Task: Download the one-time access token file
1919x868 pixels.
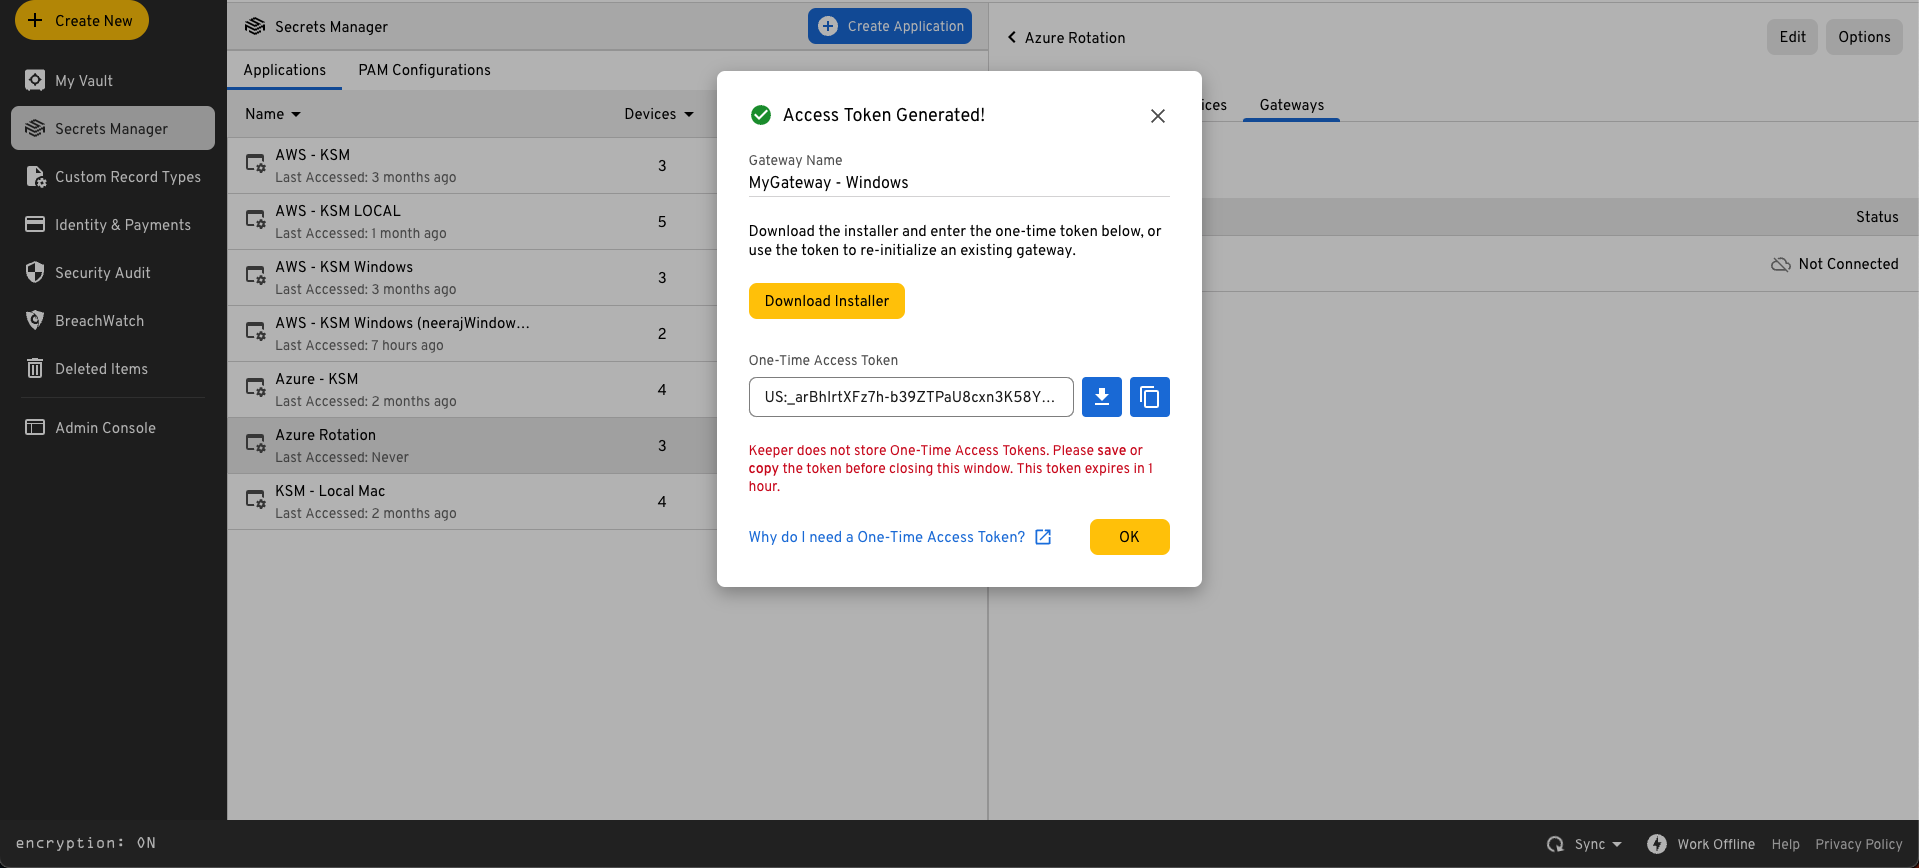Action: tap(1101, 397)
